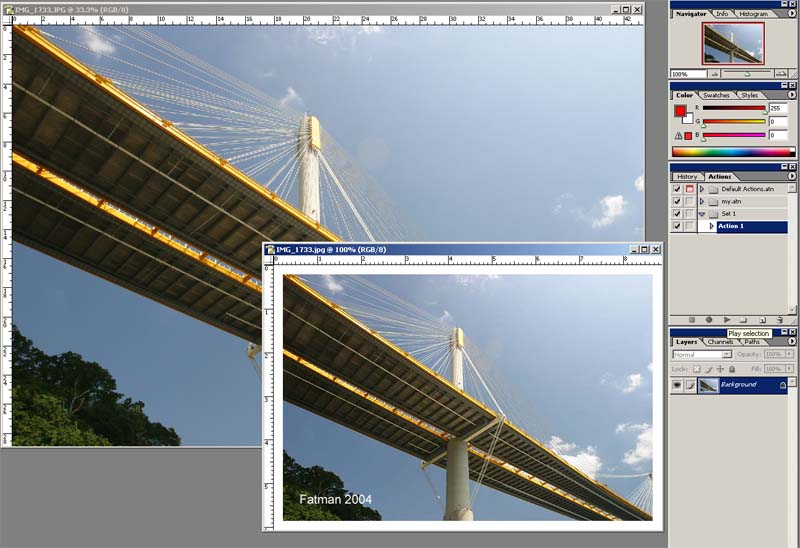Click the Background layer padlock icon
Image resolution: width=800 pixels, height=548 pixels.
click(783, 386)
